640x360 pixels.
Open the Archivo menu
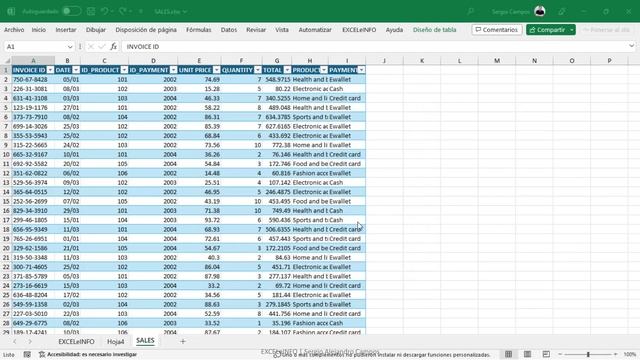(14, 30)
